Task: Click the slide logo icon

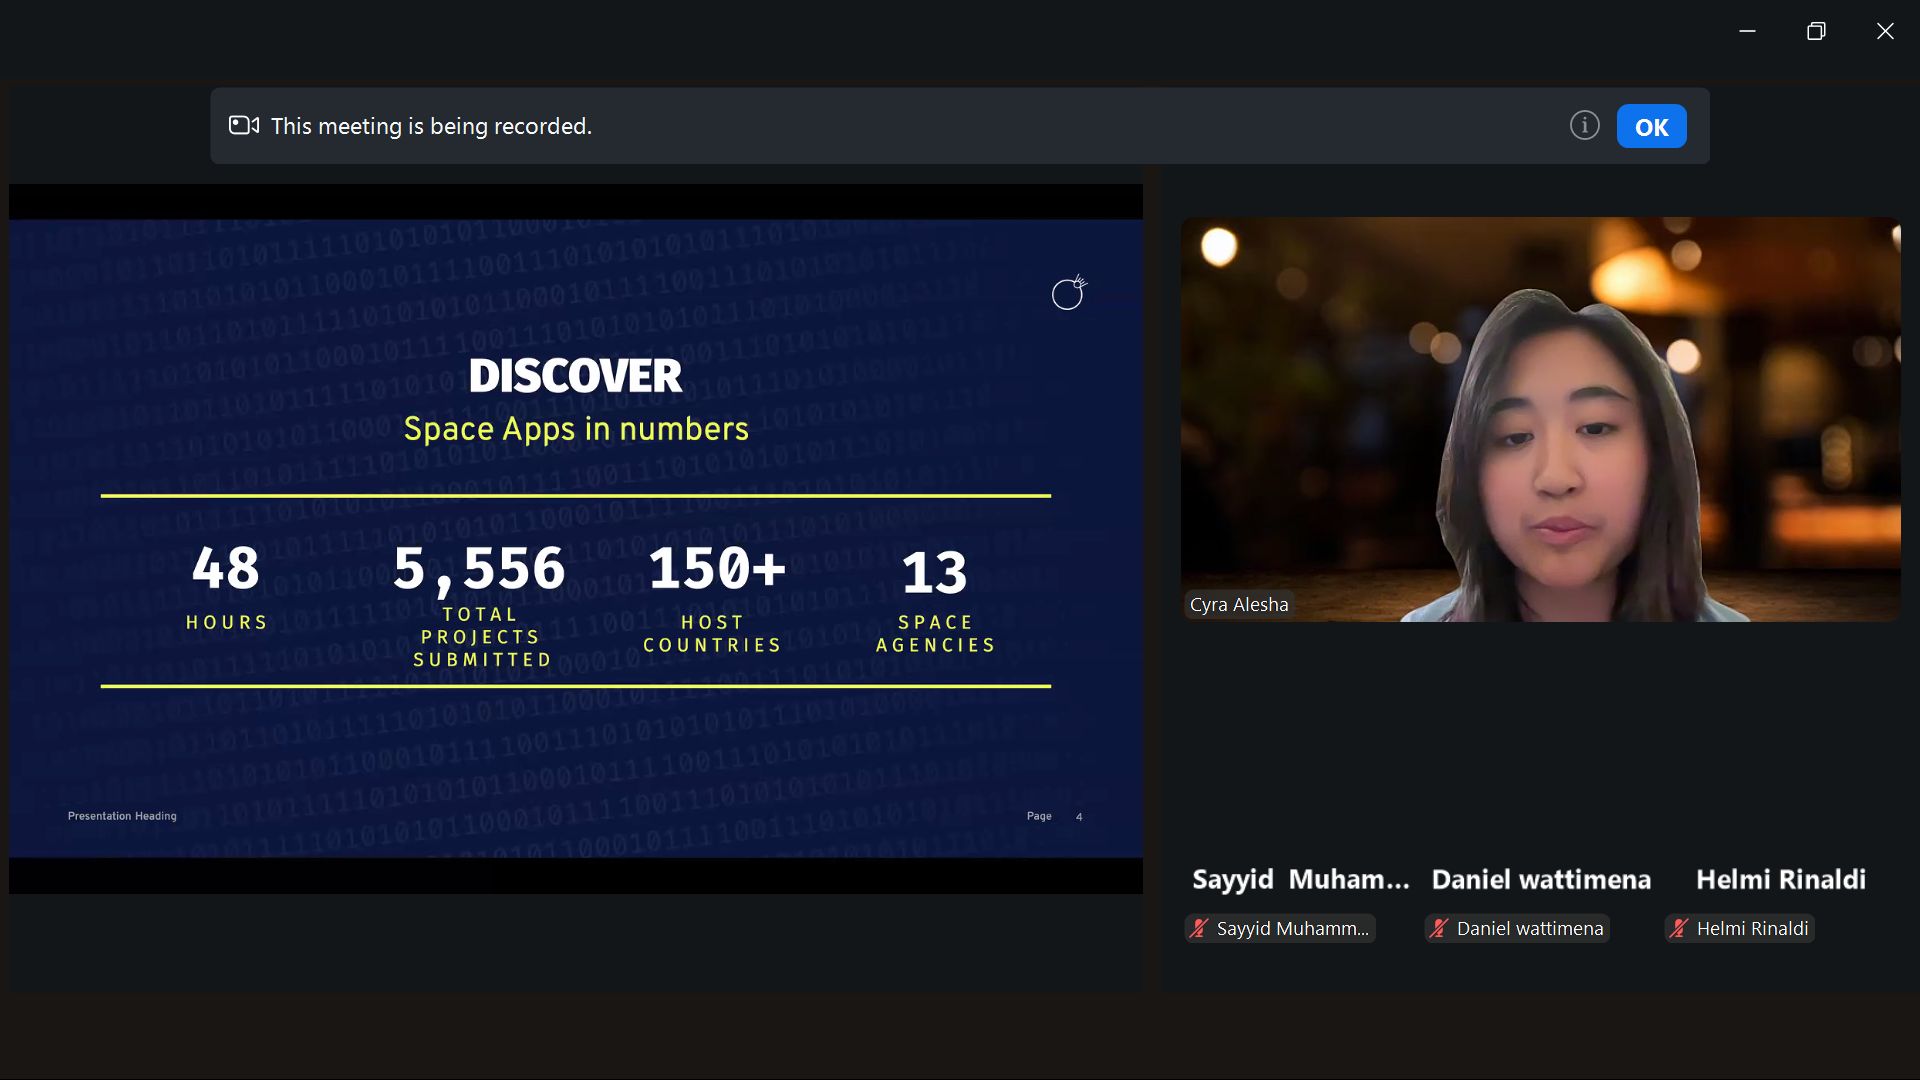Action: coord(1069,292)
